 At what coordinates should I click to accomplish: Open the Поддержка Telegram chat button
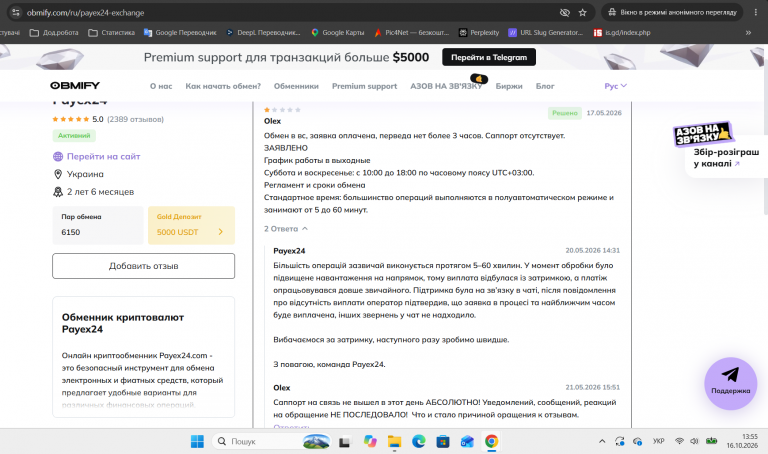click(x=730, y=383)
